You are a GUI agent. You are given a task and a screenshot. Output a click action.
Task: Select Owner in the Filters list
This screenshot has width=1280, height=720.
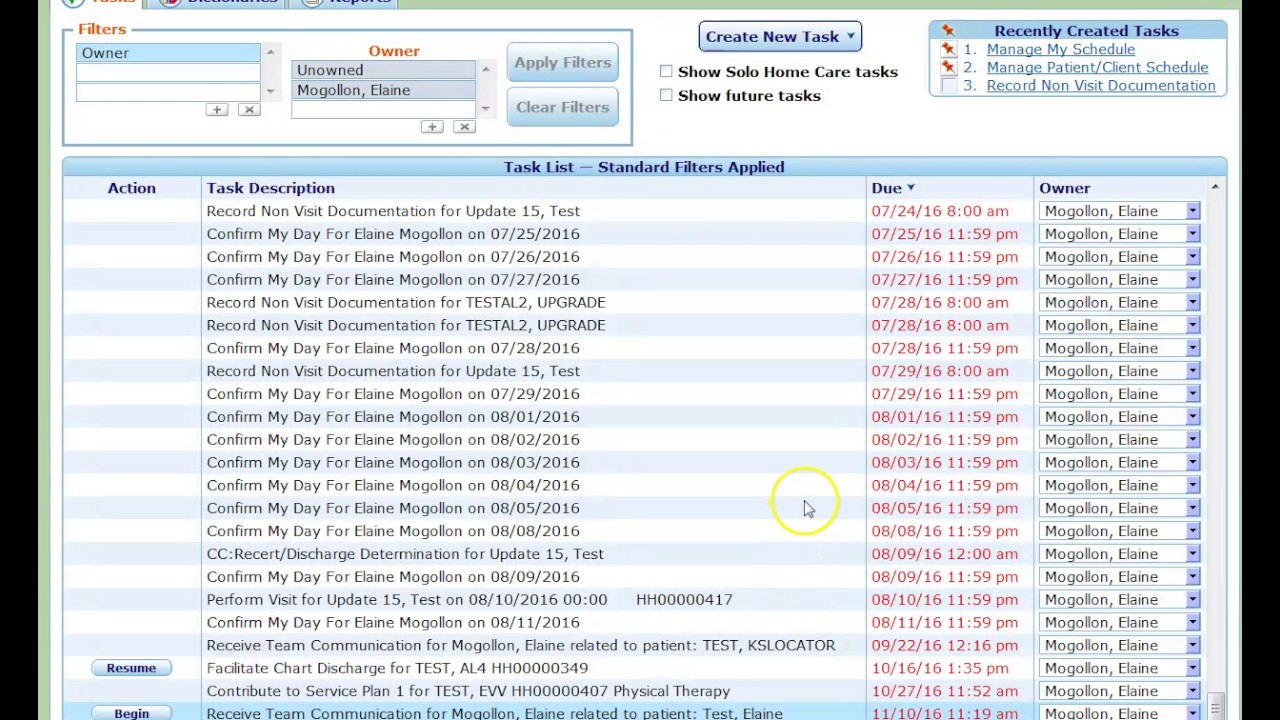click(x=168, y=53)
